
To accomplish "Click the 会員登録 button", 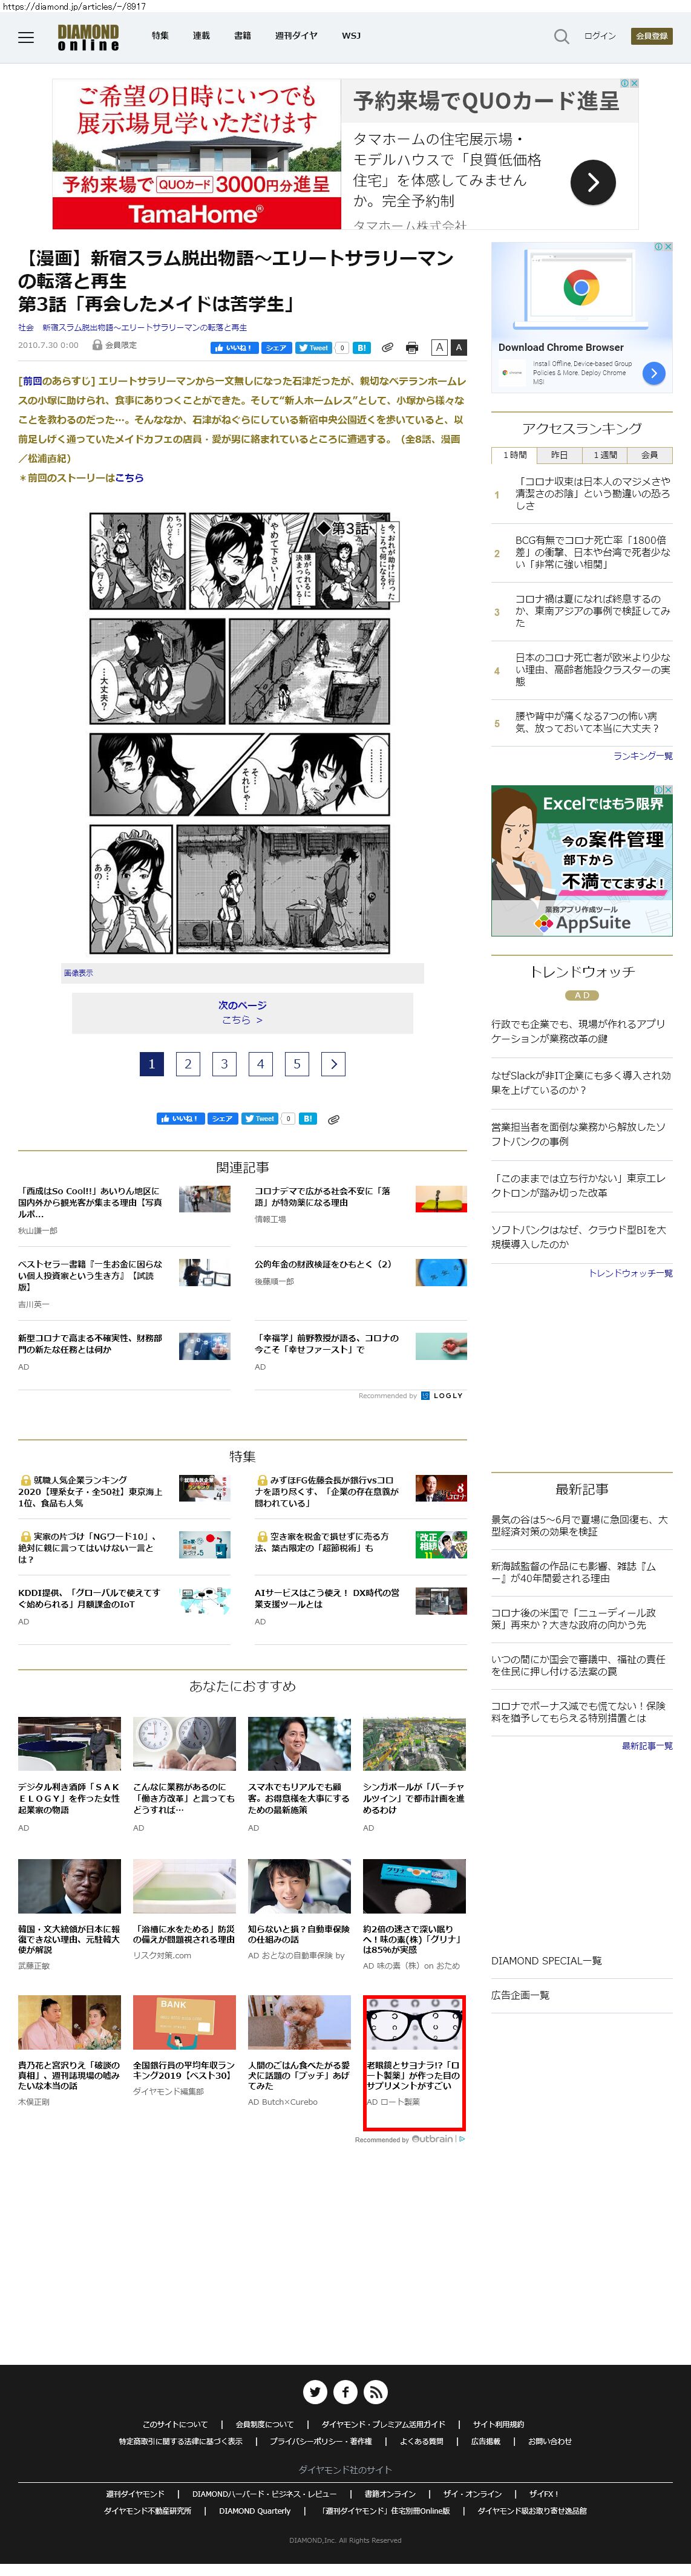I will coord(652,36).
